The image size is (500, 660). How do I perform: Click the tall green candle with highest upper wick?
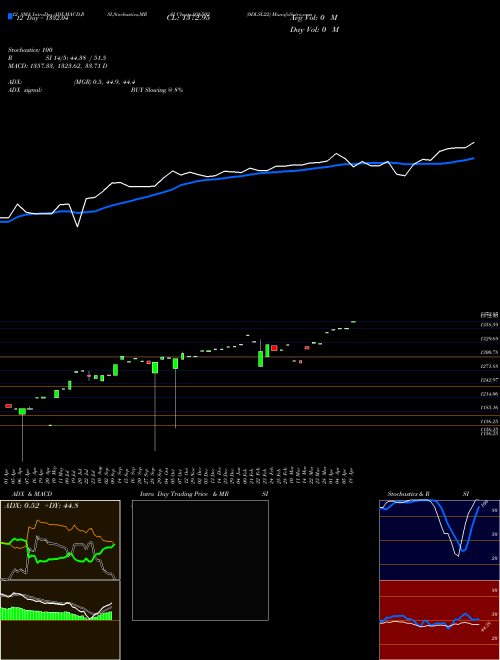(x=261, y=359)
